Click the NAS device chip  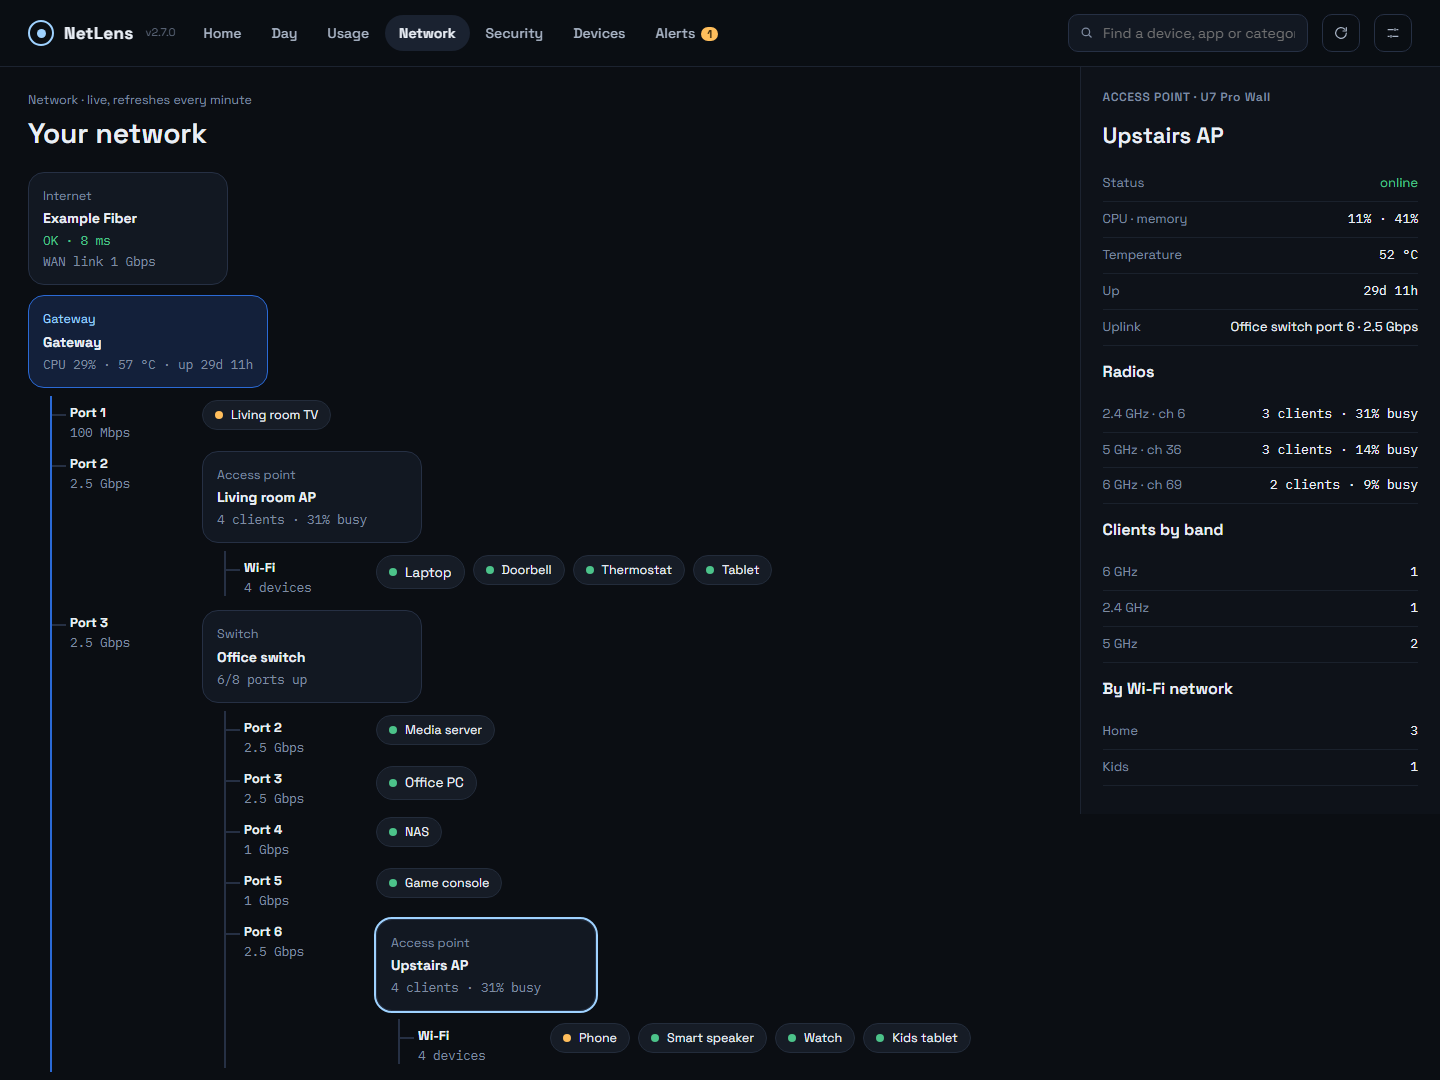pos(409,832)
